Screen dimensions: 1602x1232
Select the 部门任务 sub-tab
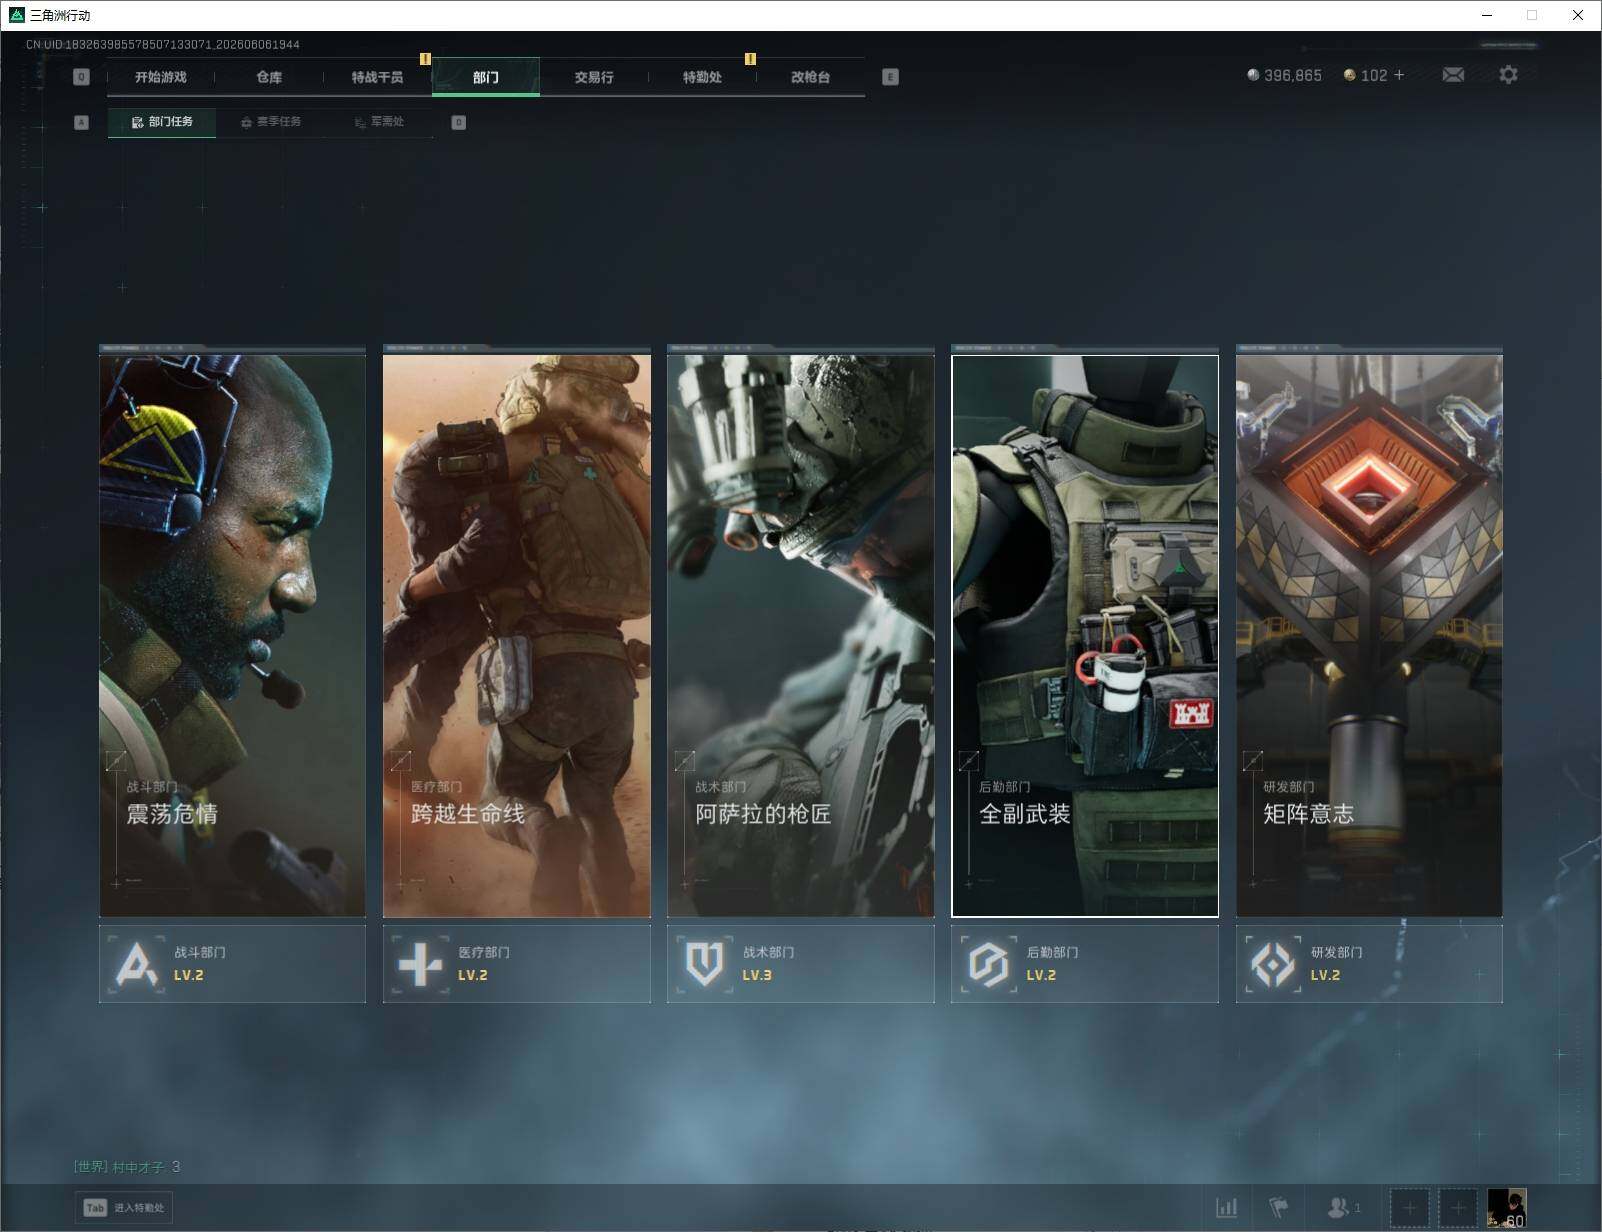162,122
